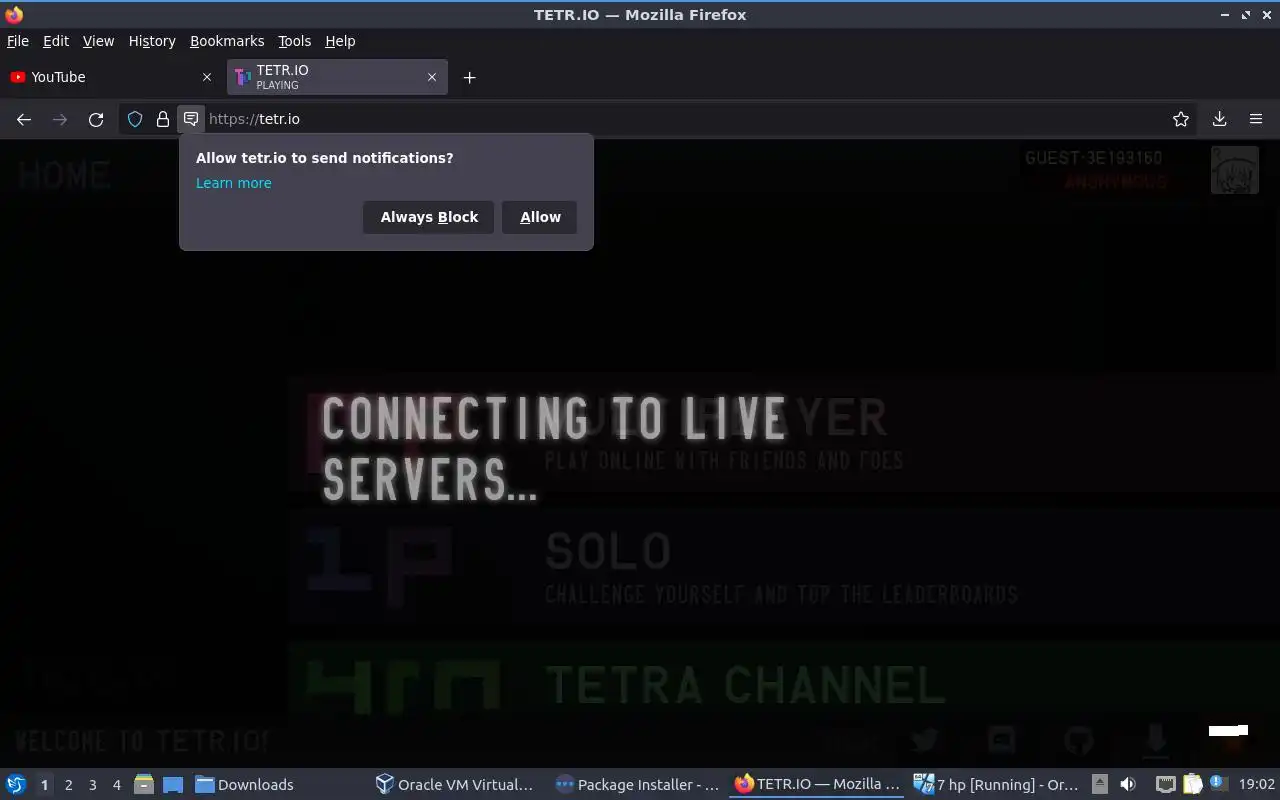This screenshot has height=800, width=1280.
Task: Switch to 7 hp Running taskbar entry
Action: [996, 785]
